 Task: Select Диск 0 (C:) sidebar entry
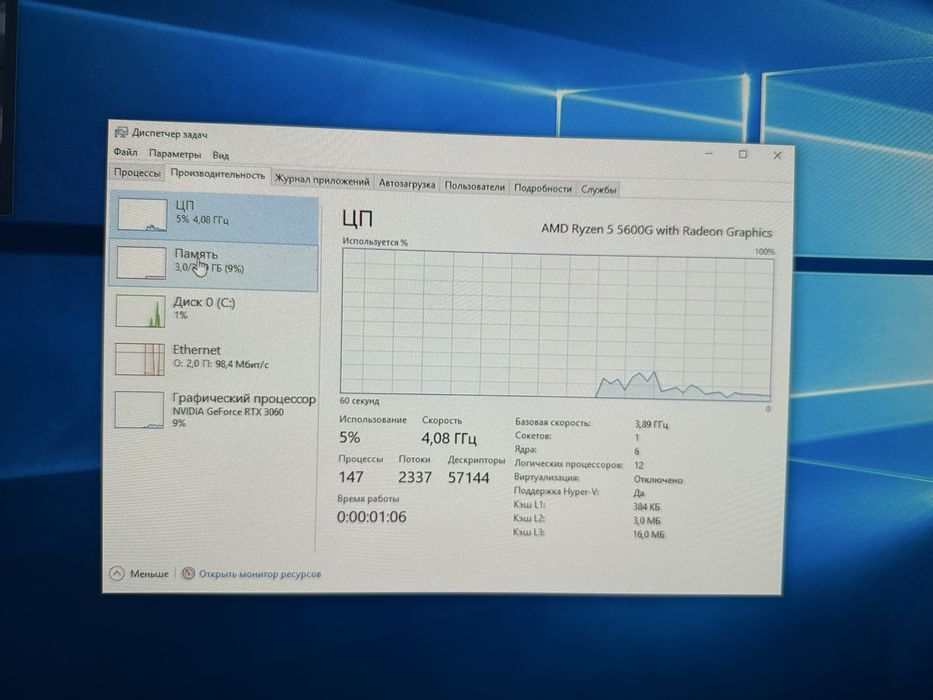pos(214,311)
